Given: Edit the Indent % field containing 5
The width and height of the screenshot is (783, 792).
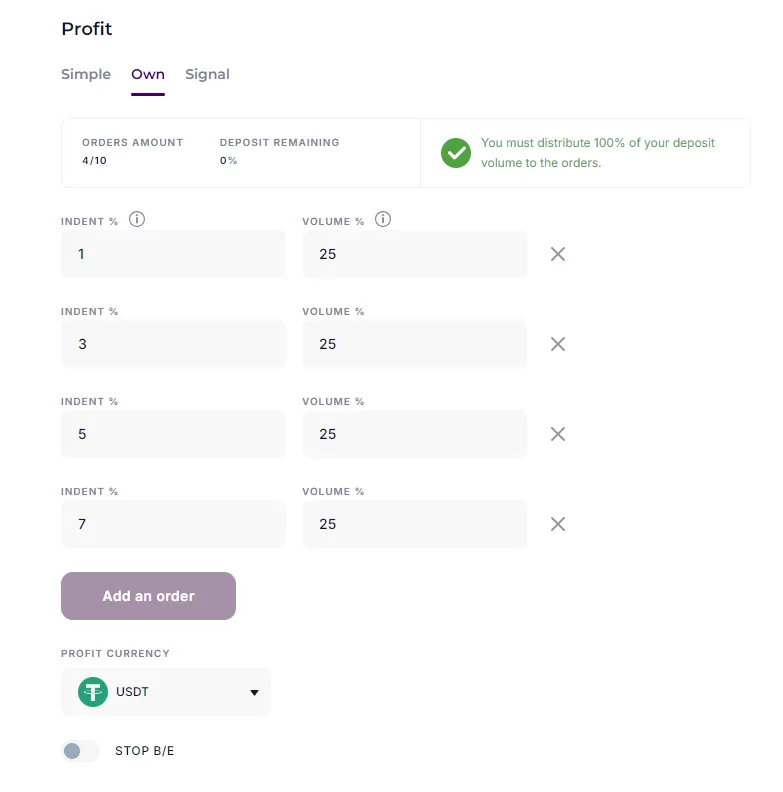Looking at the screenshot, I should point(173,434).
